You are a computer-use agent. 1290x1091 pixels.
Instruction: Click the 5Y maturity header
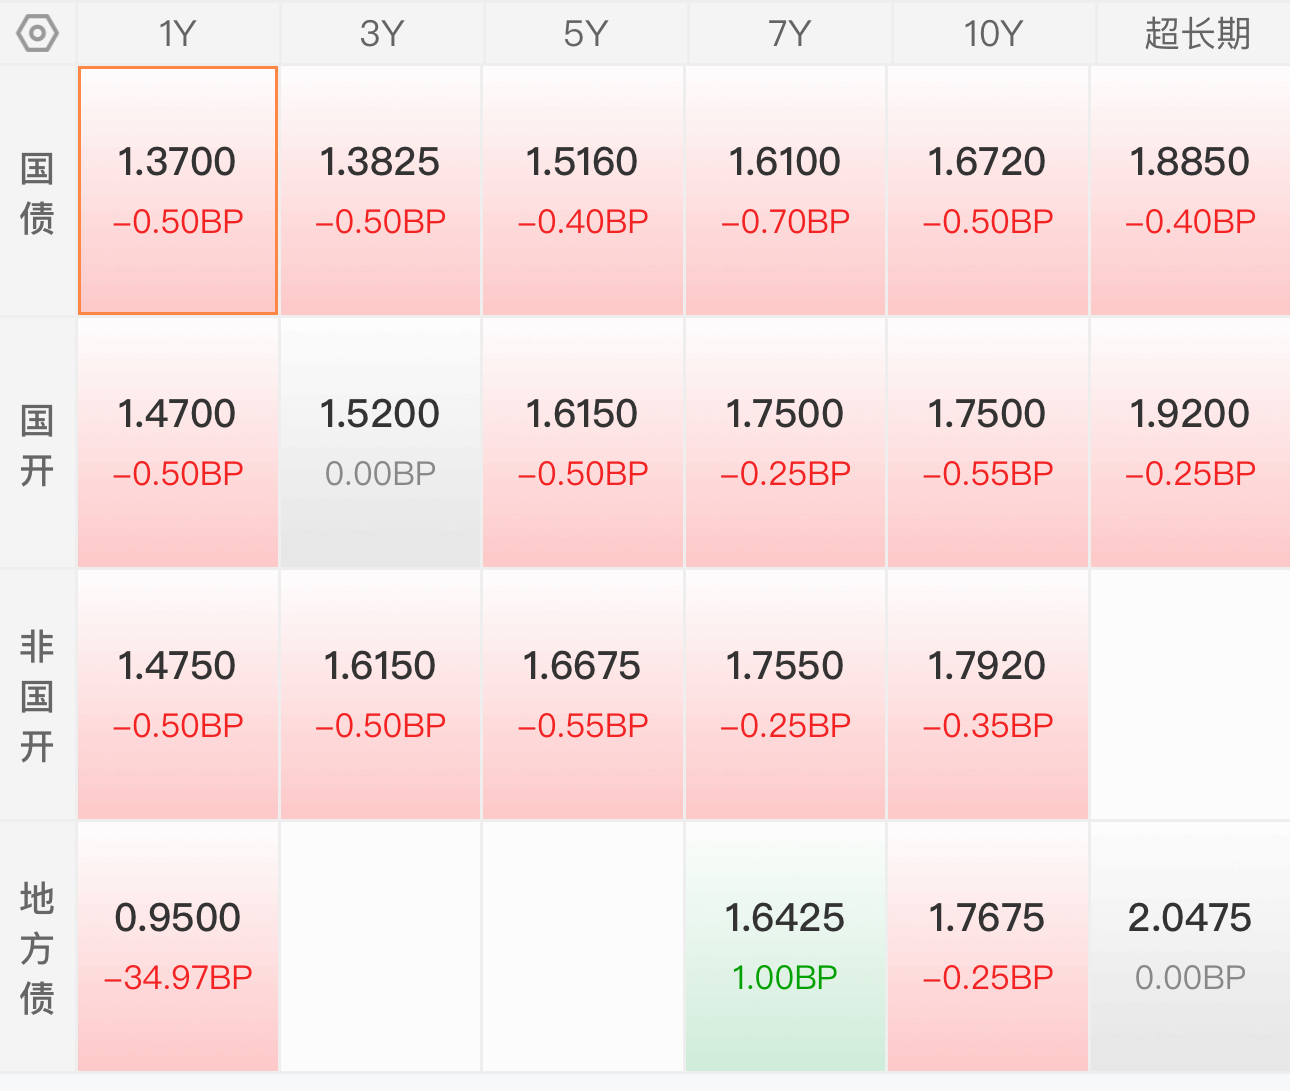tap(585, 33)
